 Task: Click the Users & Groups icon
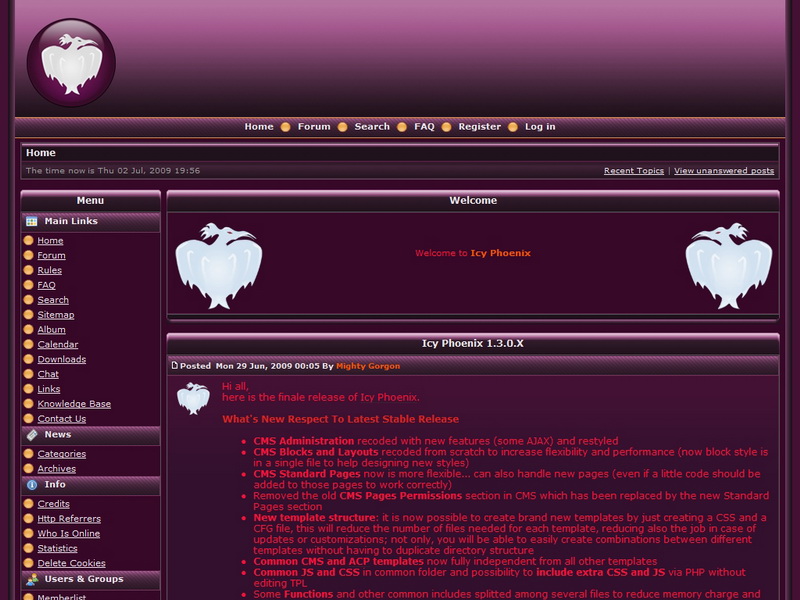[32, 579]
